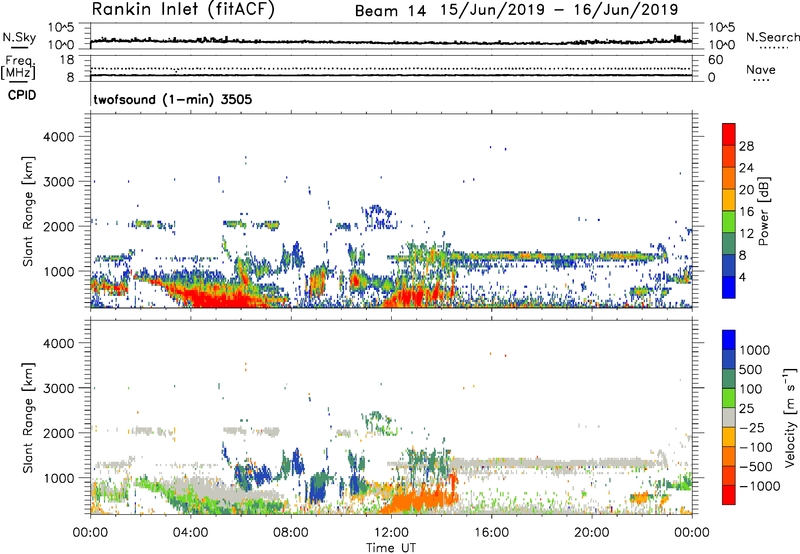Click the '-500' tick on velocity colorbar
Image resolution: width=800 pixels, height=554 pixels.
755,467
